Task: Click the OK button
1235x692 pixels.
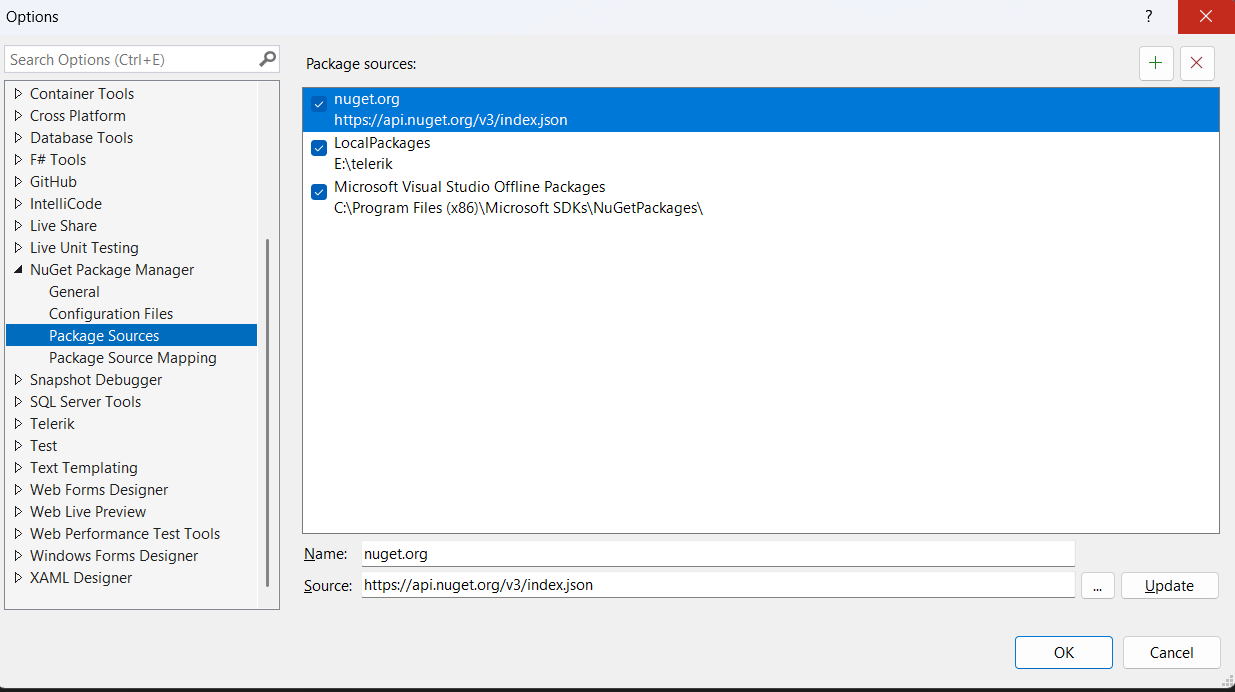Action: click(x=1063, y=653)
